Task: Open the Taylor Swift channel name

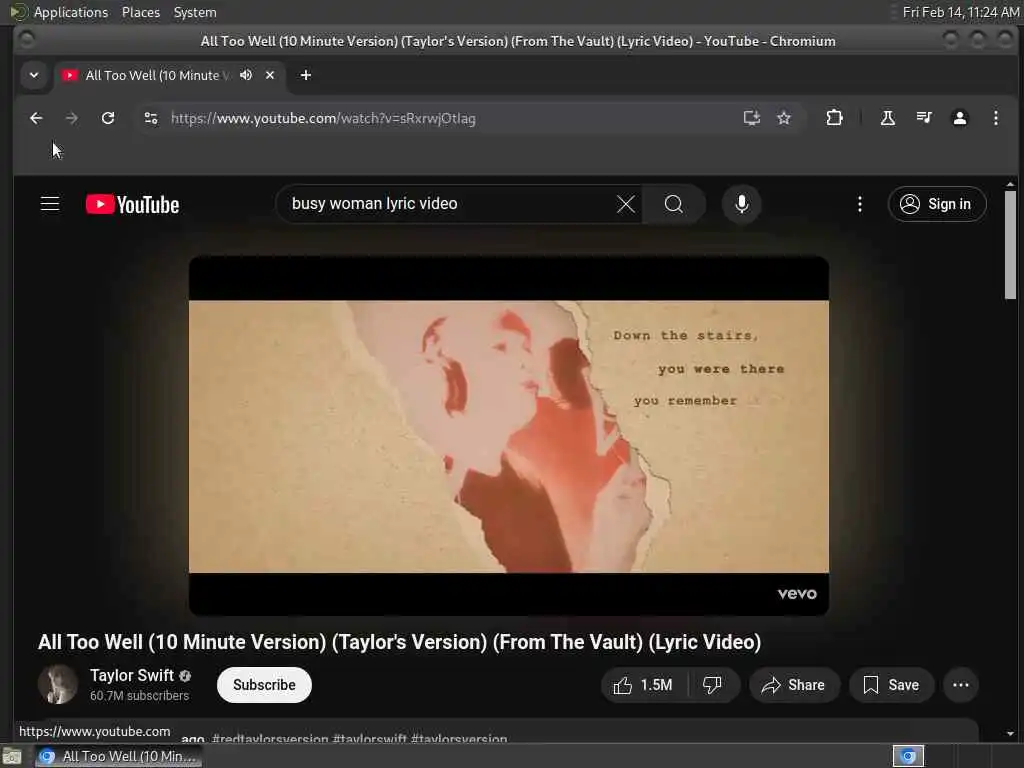Action: [x=132, y=675]
